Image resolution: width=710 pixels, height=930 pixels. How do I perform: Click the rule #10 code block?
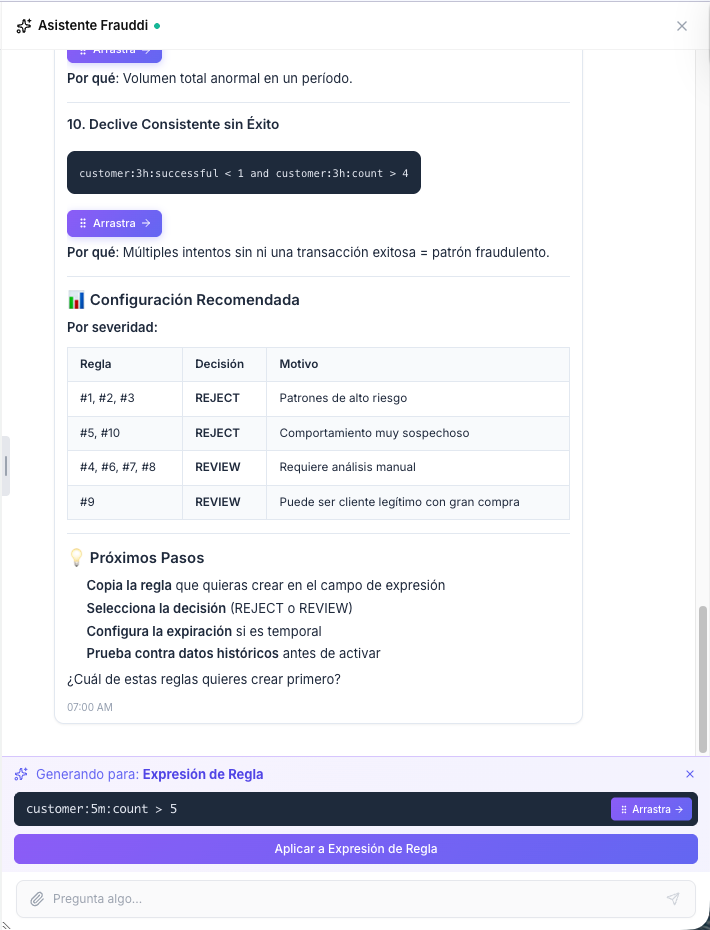(x=243, y=172)
